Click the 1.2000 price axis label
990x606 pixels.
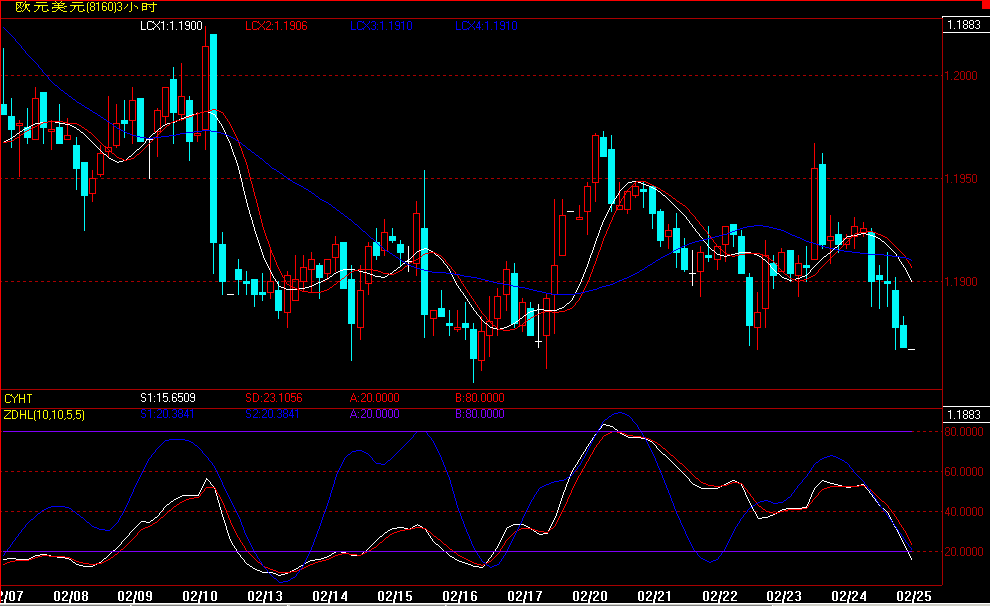pos(961,76)
